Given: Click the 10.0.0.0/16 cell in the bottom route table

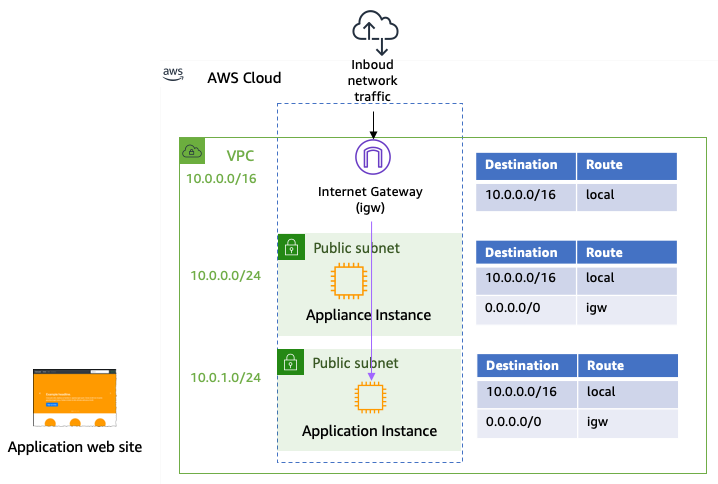Looking at the screenshot, I should click(x=527, y=394).
